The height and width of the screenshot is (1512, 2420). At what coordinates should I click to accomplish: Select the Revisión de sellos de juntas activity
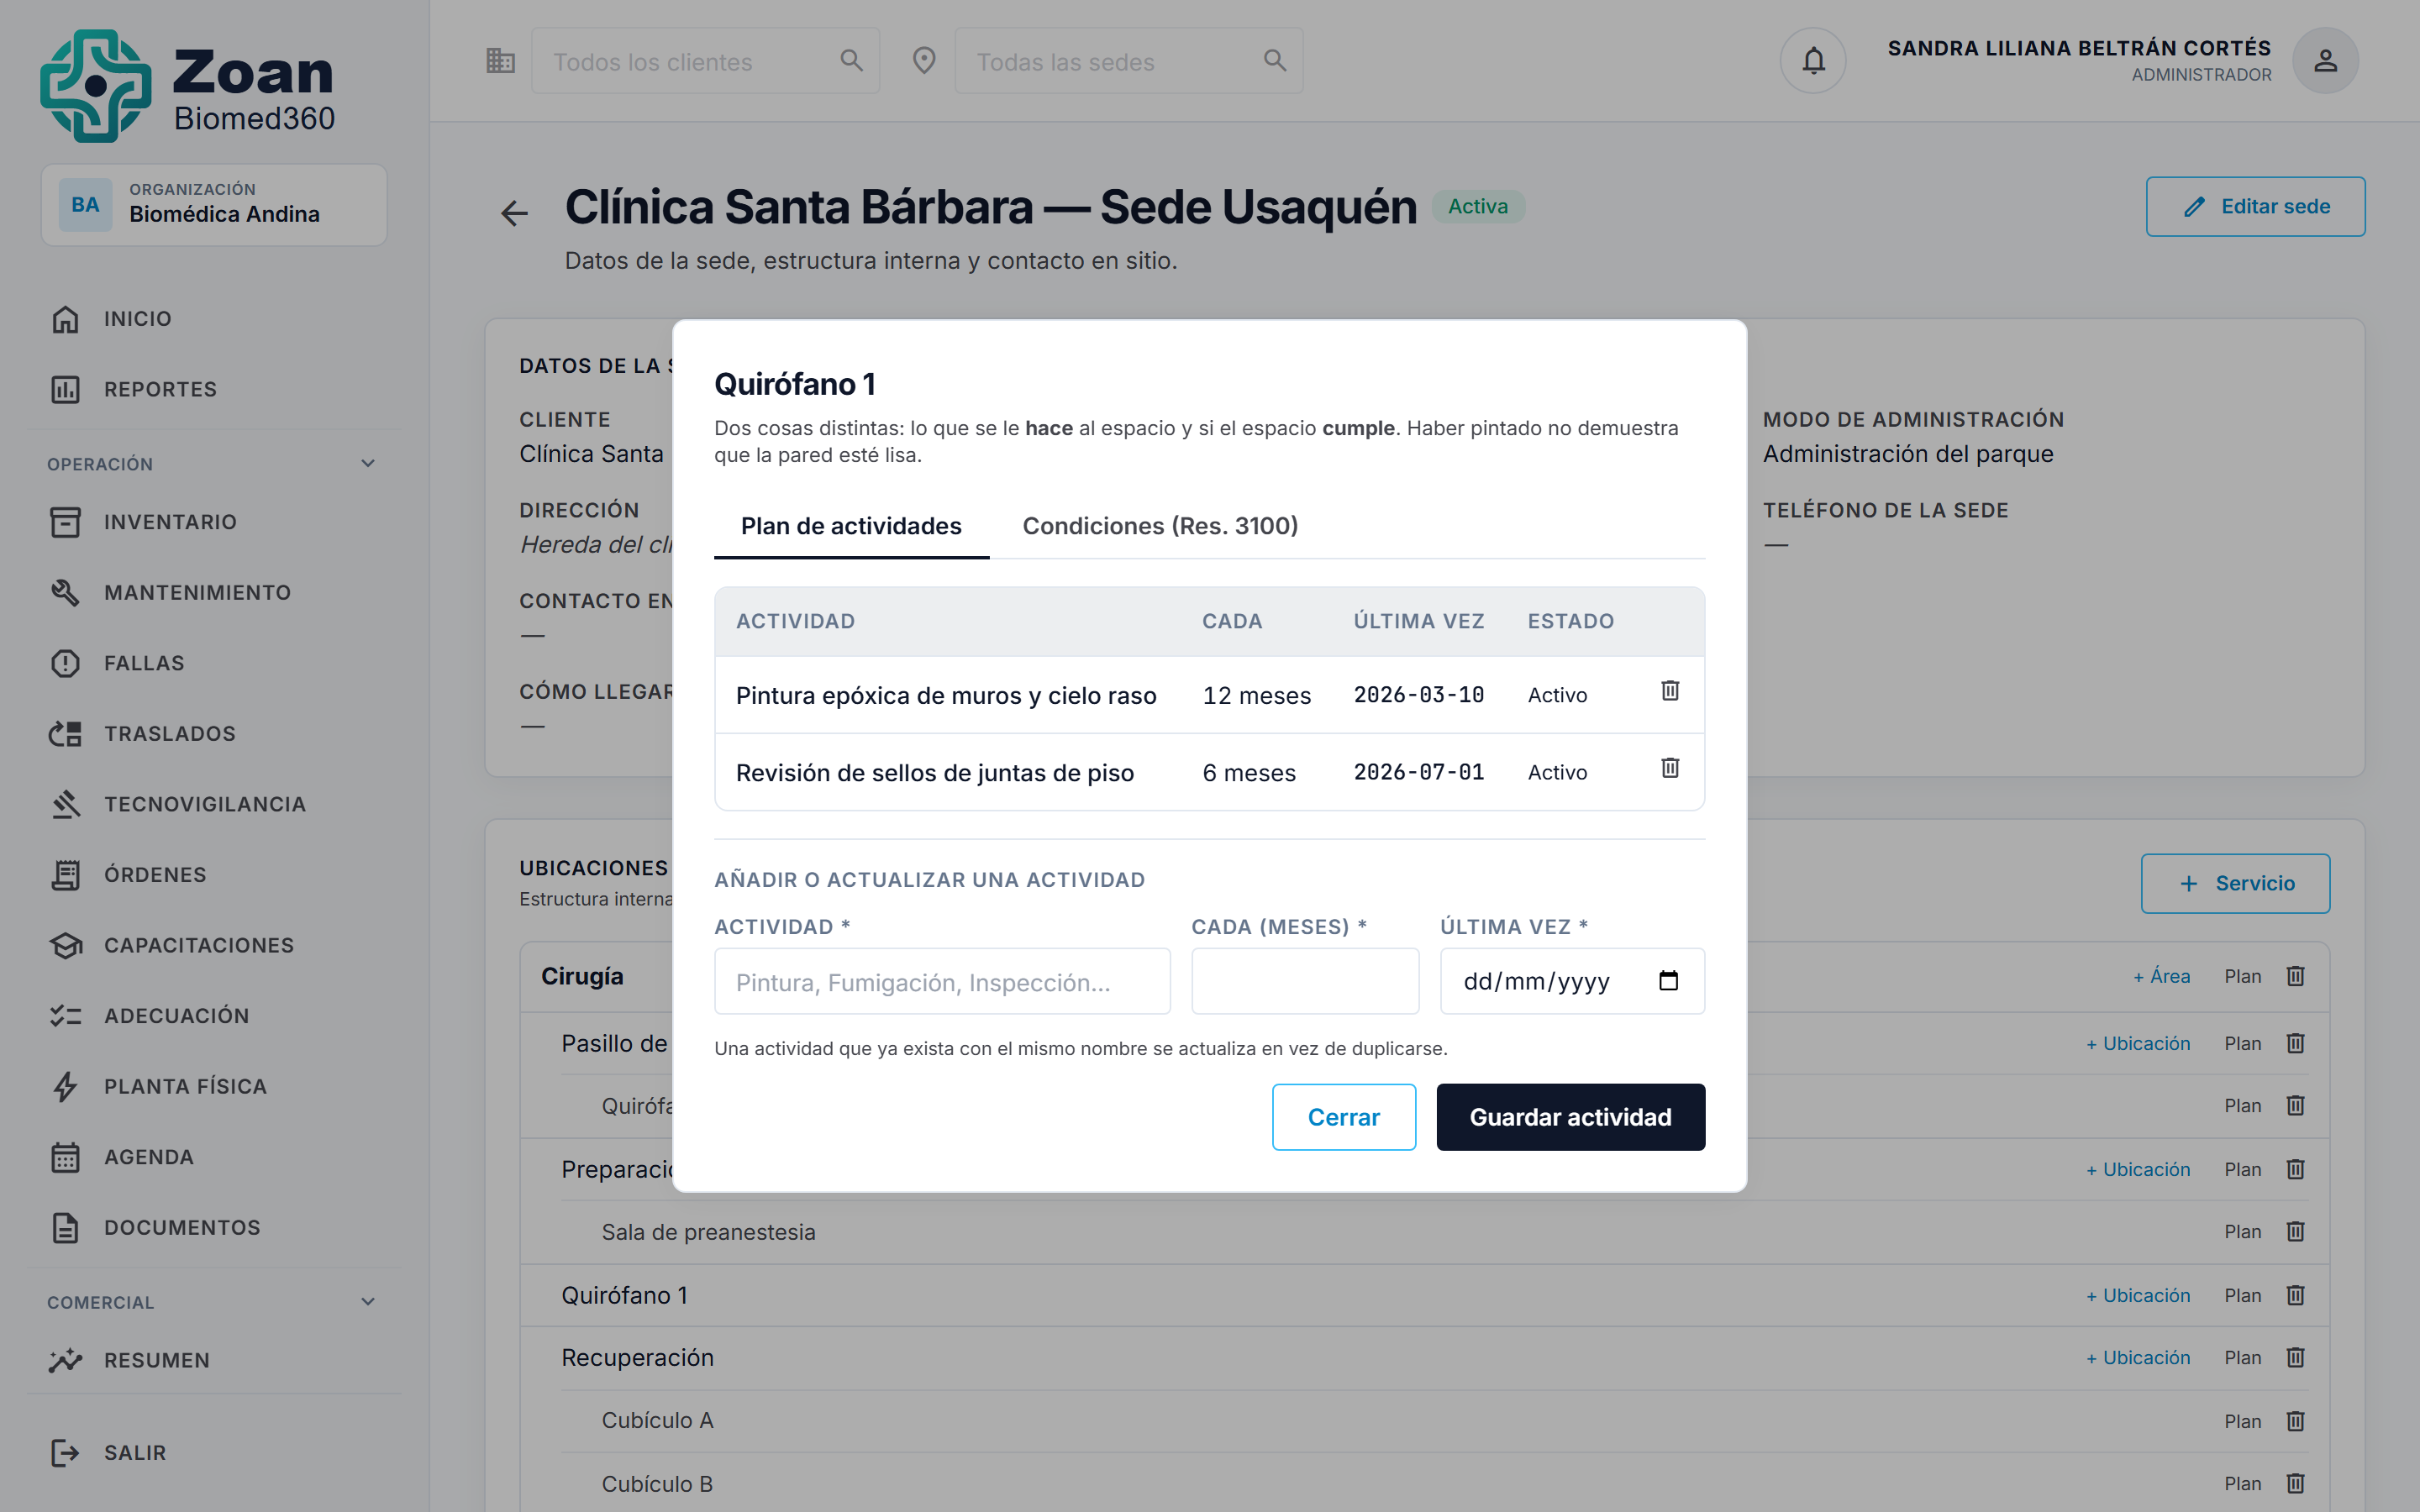pyautogui.click(x=935, y=773)
